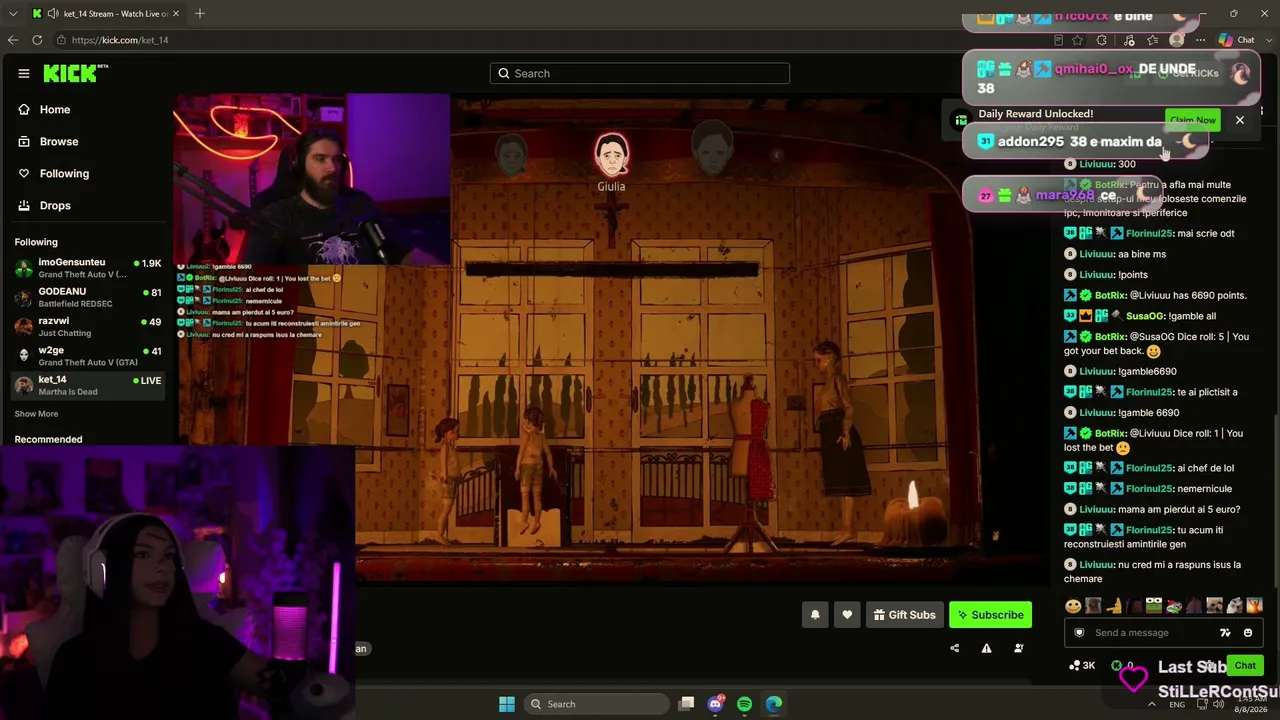The image size is (1280, 720).
Task: Reload the page with the refresh icon
Action: (x=37, y=40)
